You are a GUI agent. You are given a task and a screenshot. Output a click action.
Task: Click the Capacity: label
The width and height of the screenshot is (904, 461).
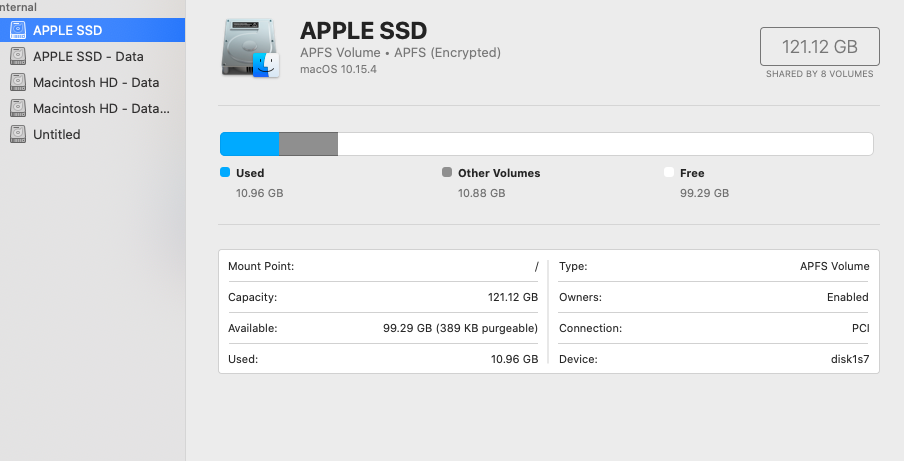point(253,297)
